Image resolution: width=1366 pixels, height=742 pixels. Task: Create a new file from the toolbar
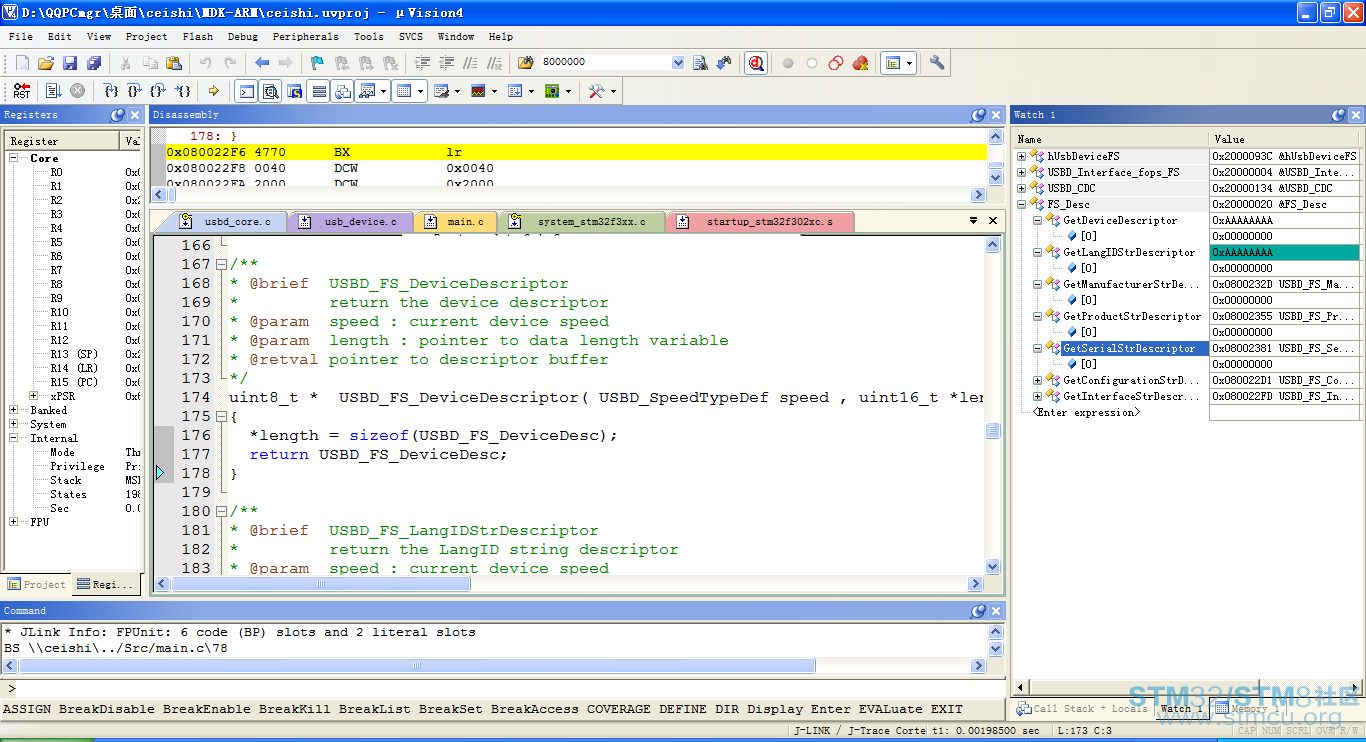click(22, 63)
